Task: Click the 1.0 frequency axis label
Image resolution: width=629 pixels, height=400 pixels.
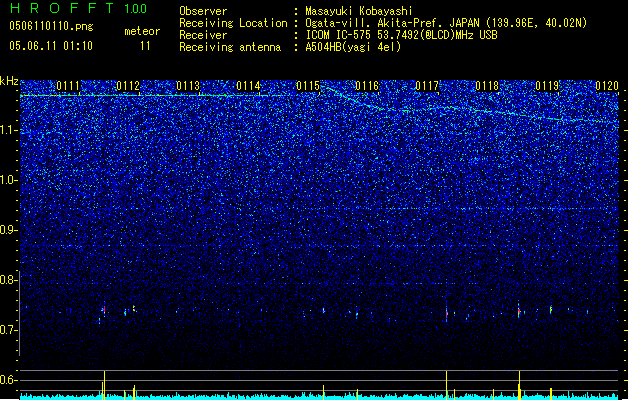Action: 9,180
